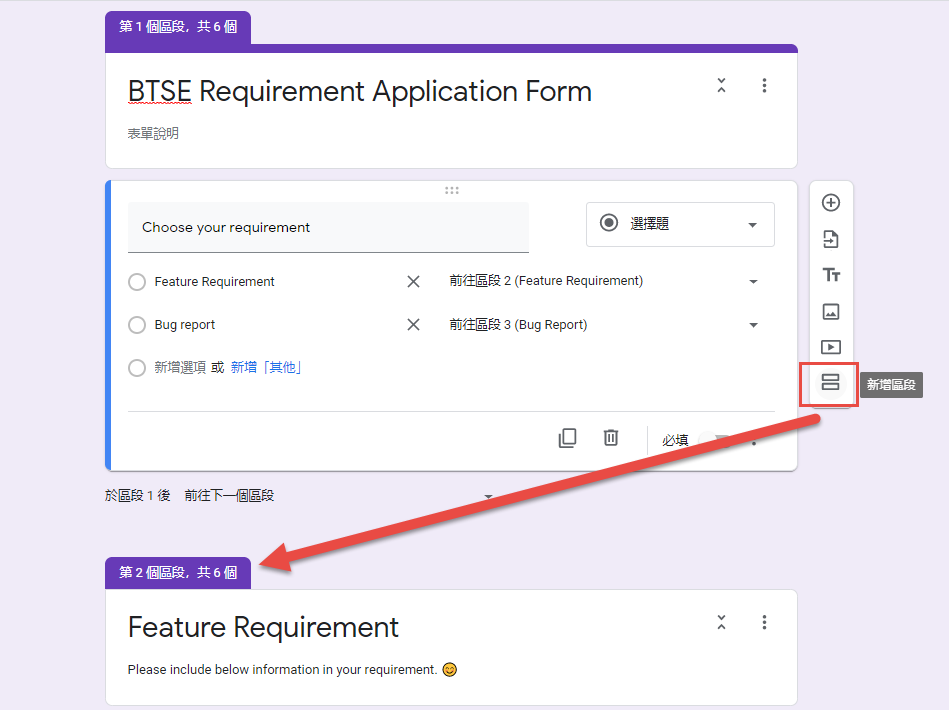Collapse the BTSE Requirement Application Form section
The width and height of the screenshot is (949, 710).
[721, 85]
